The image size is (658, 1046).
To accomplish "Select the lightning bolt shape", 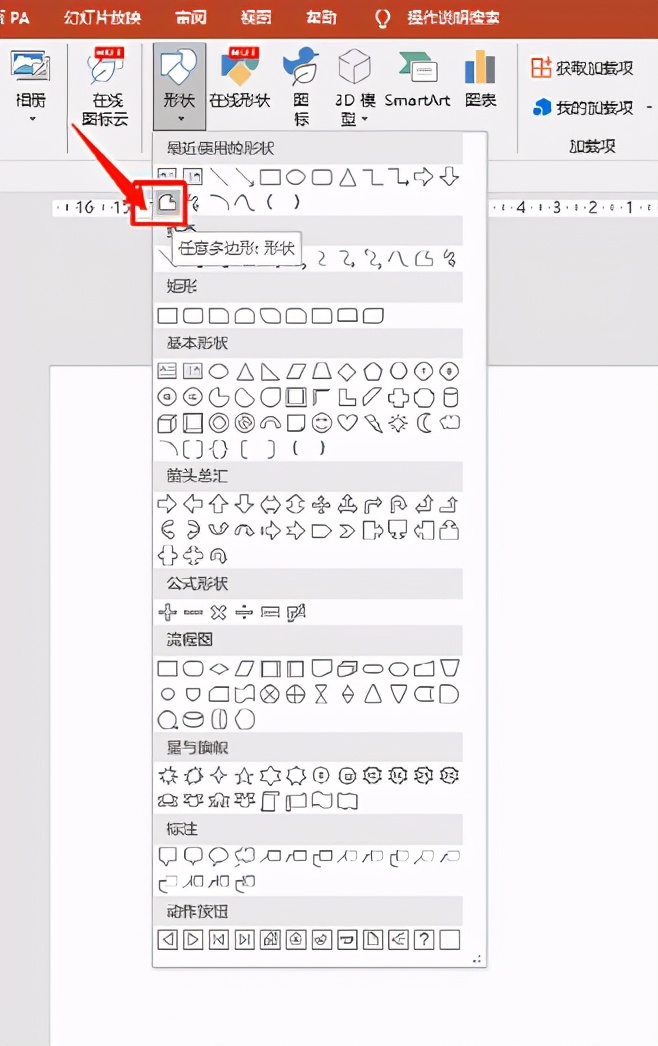I will click(373, 423).
